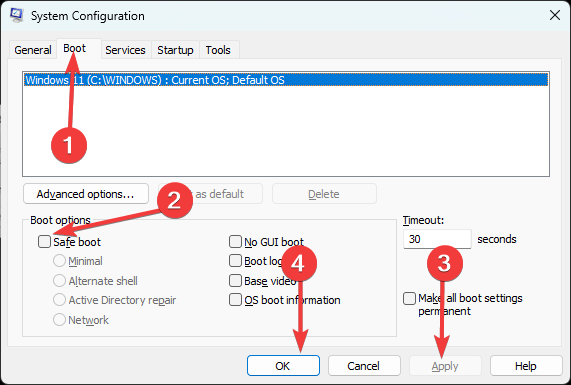Check OS boot information

coord(235,300)
